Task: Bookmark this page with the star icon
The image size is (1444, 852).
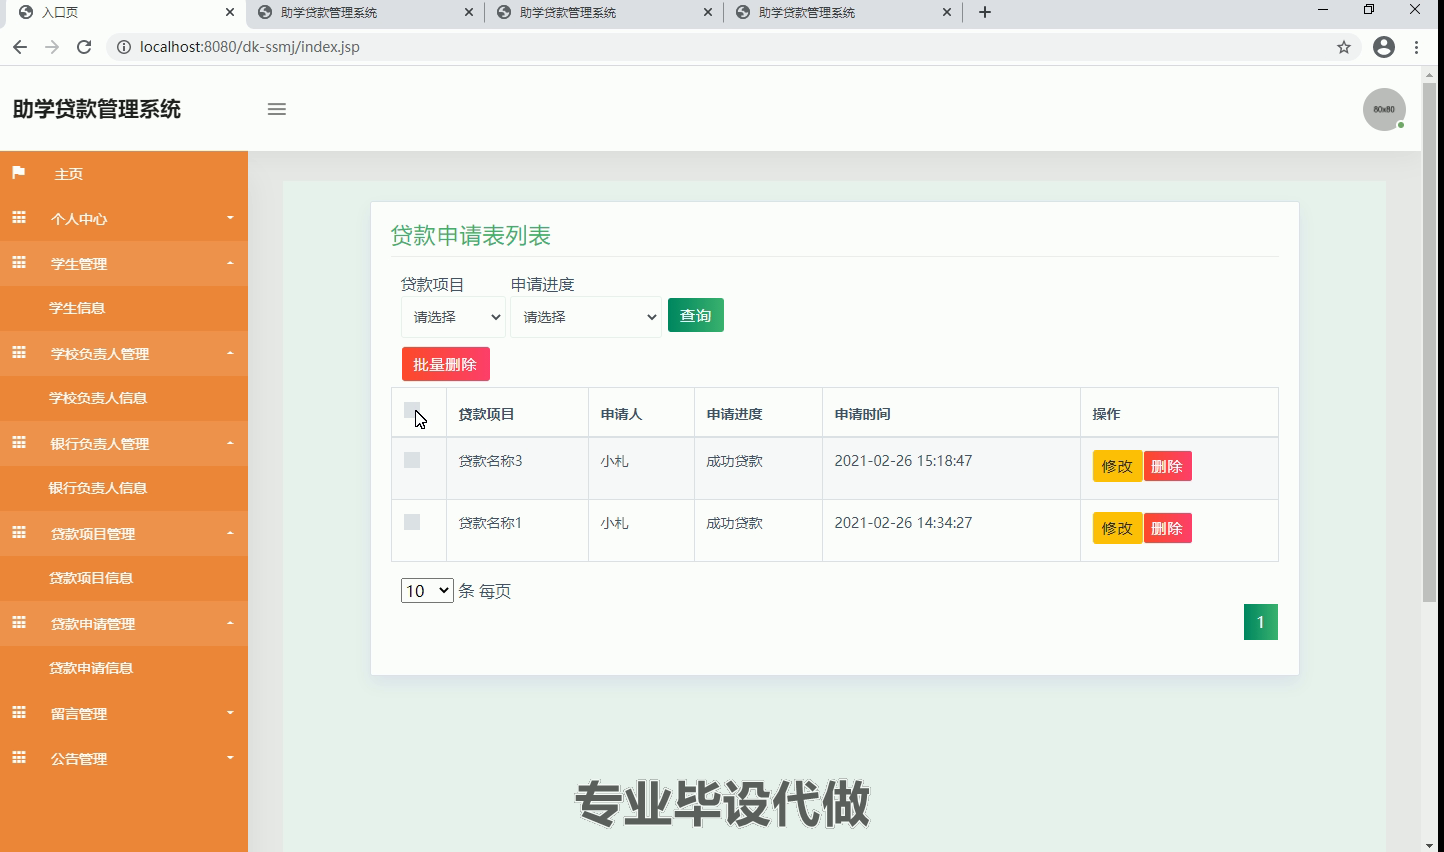Action: pos(1344,47)
